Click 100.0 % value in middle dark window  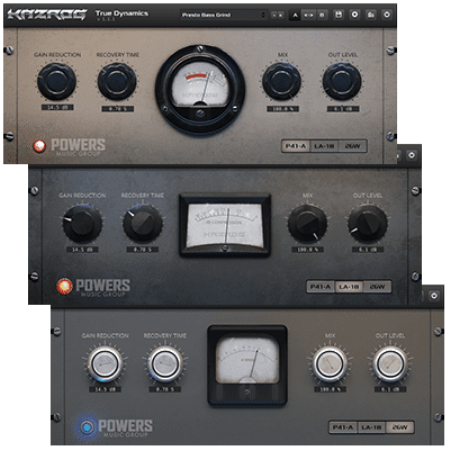pyautogui.click(x=308, y=250)
